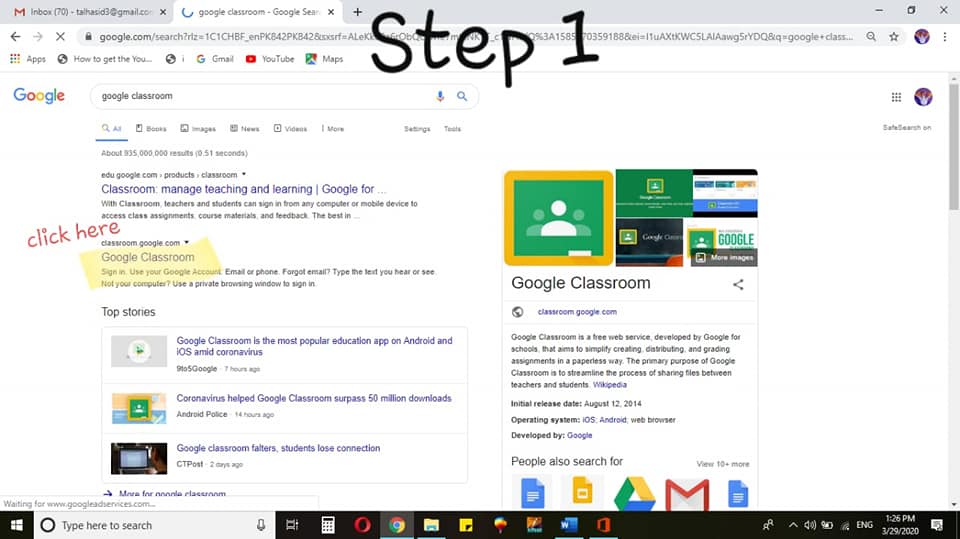The height and width of the screenshot is (539, 960).
Task: Click the zoom magnifier icon in address bar
Action: [x=871, y=37]
